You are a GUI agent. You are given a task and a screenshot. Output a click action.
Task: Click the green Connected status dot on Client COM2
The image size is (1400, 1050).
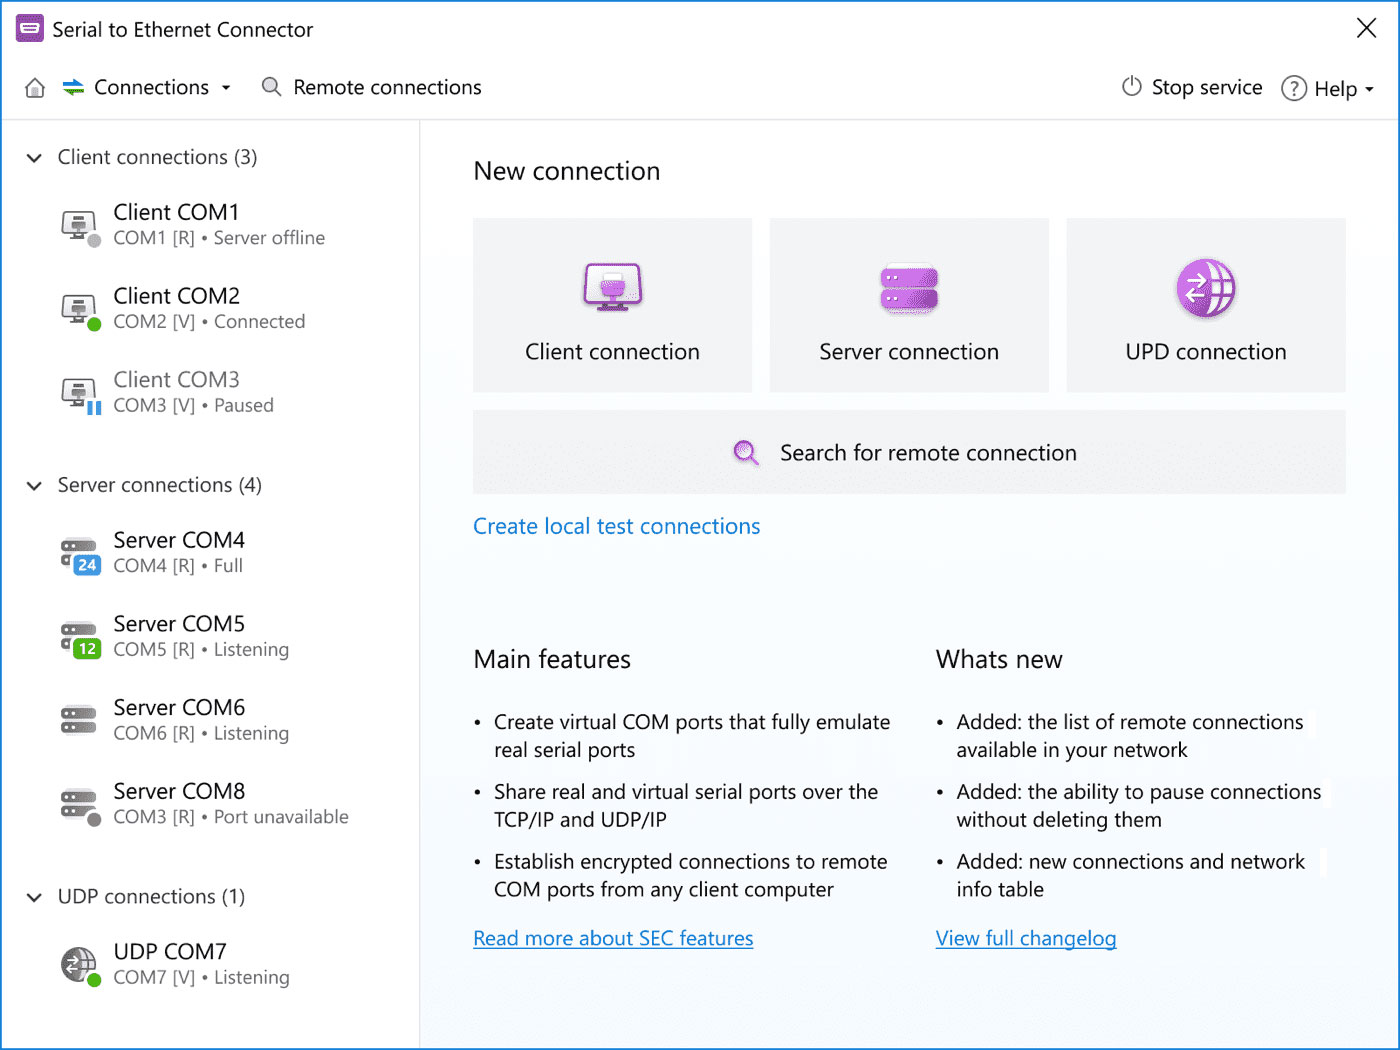pos(94,322)
